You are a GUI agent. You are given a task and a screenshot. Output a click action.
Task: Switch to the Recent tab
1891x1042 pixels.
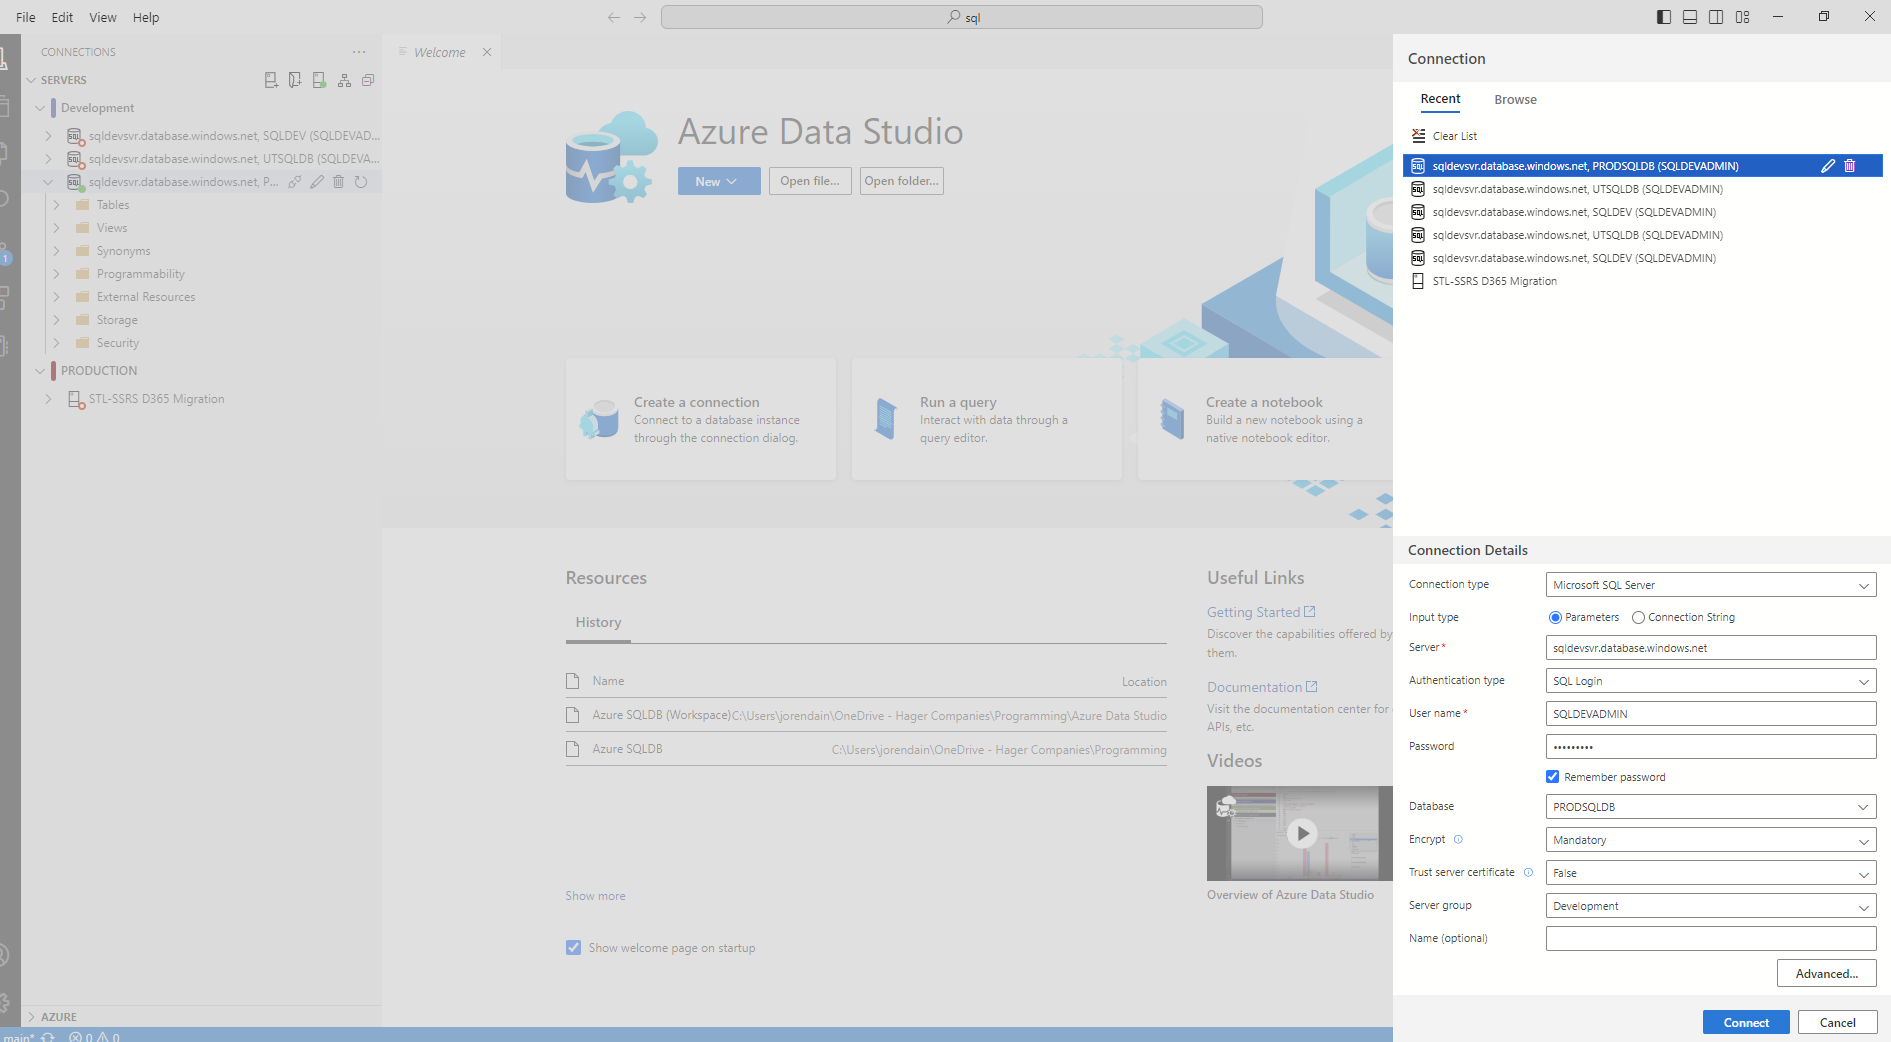(x=1440, y=99)
